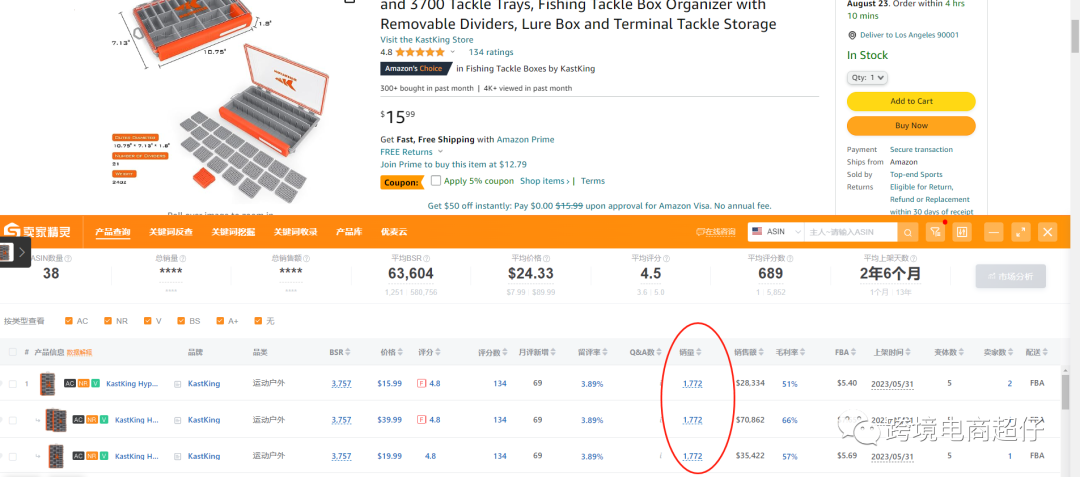Screen dimensions: 1080x477
Task: Sort by BSR column arrows
Action: pos(349,352)
